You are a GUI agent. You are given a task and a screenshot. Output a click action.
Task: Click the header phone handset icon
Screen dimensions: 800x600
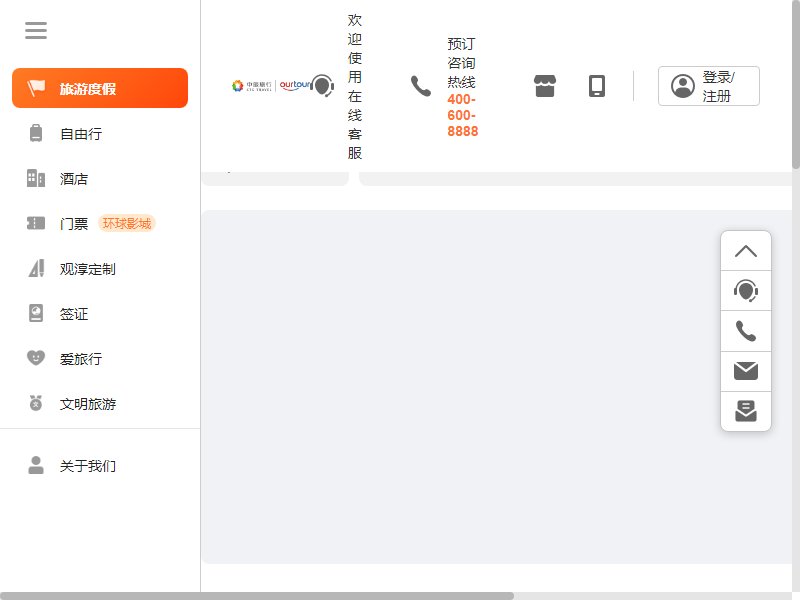(421, 86)
